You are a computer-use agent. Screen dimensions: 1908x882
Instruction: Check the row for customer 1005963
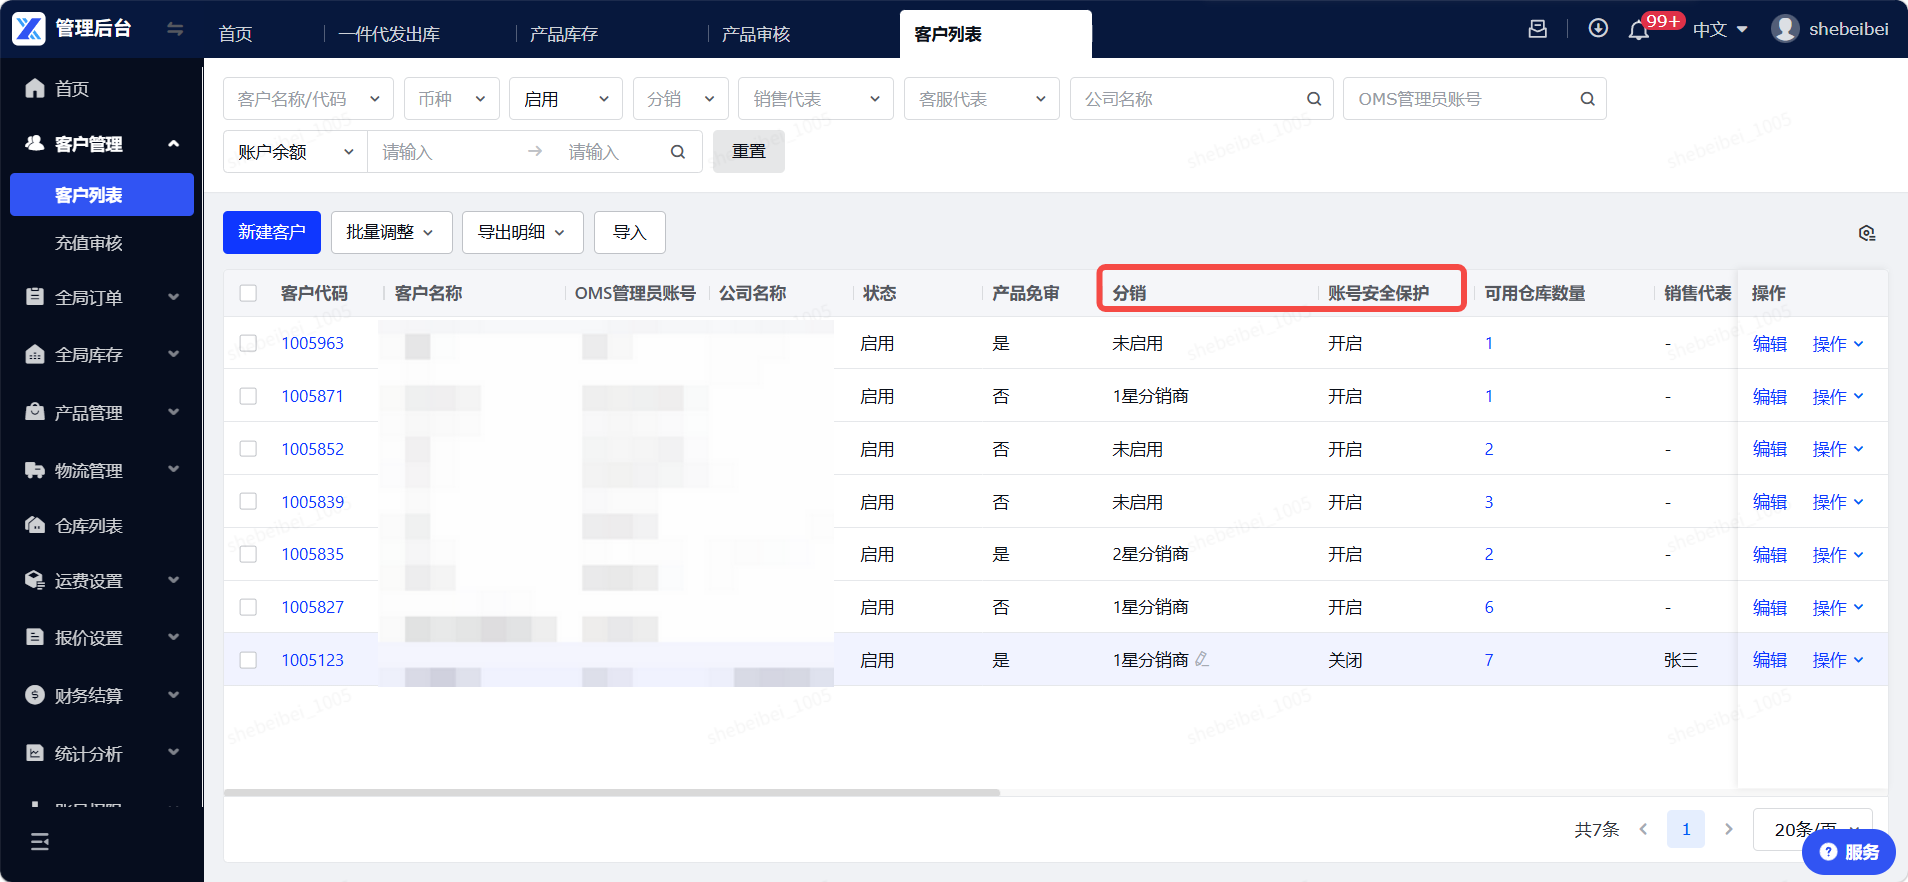(248, 343)
